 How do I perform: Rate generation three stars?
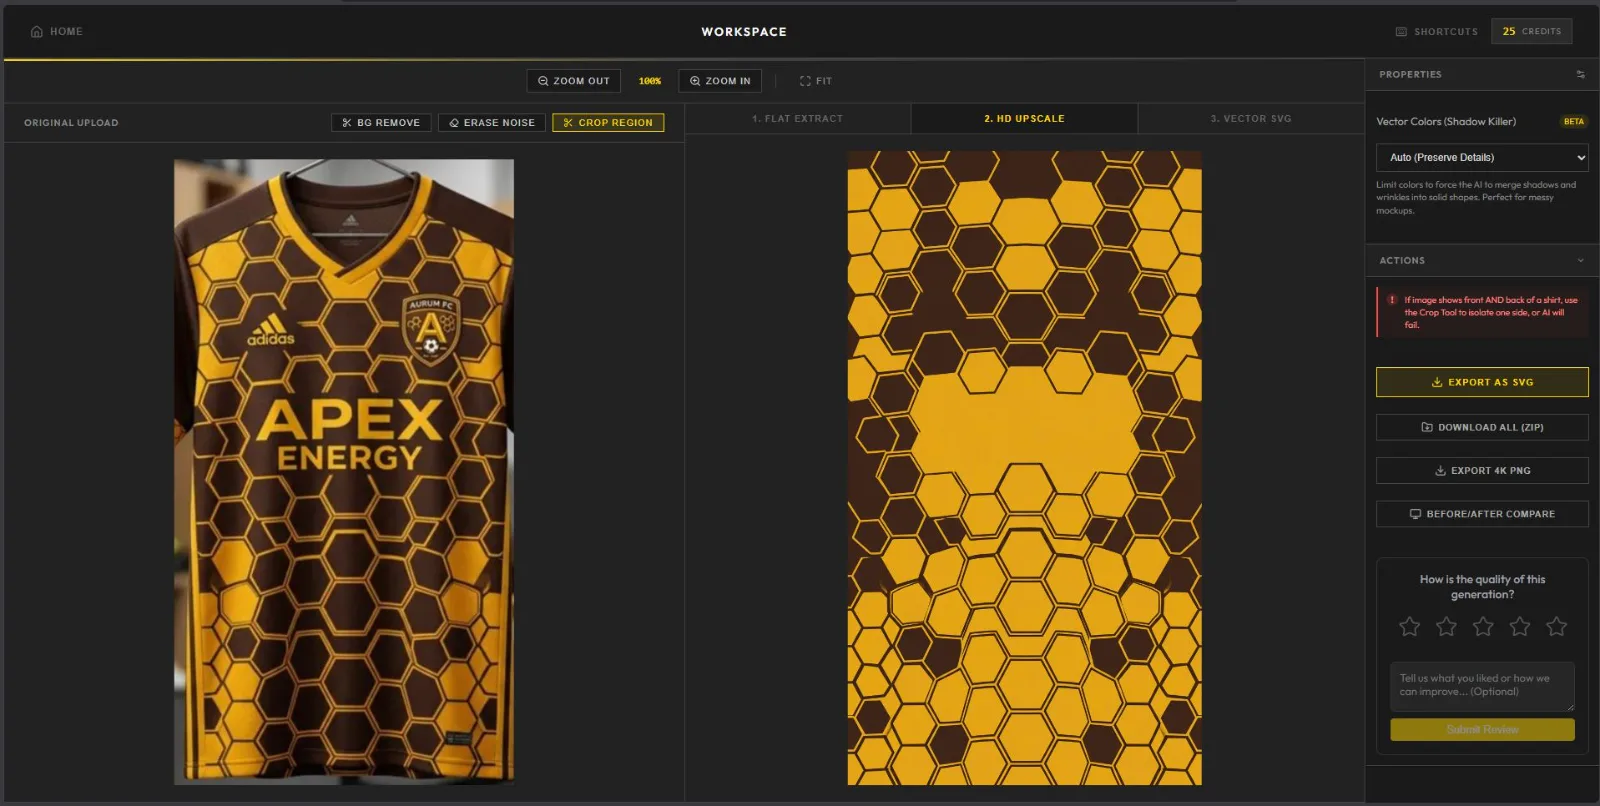[x=1483, y=627]
